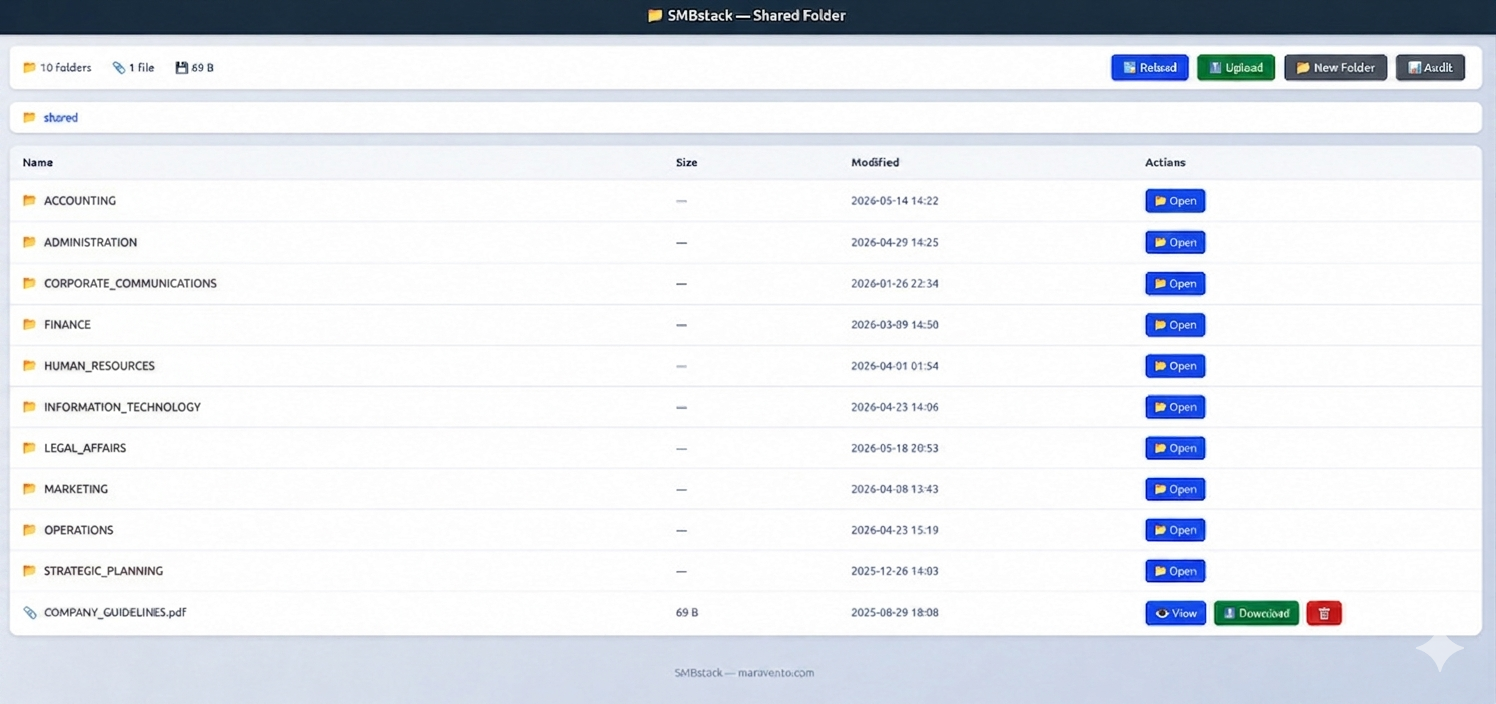Click the 2025-12-26 14:03 modified date
The height and width of the screenshot is (704, 1496).
[894, 571]
